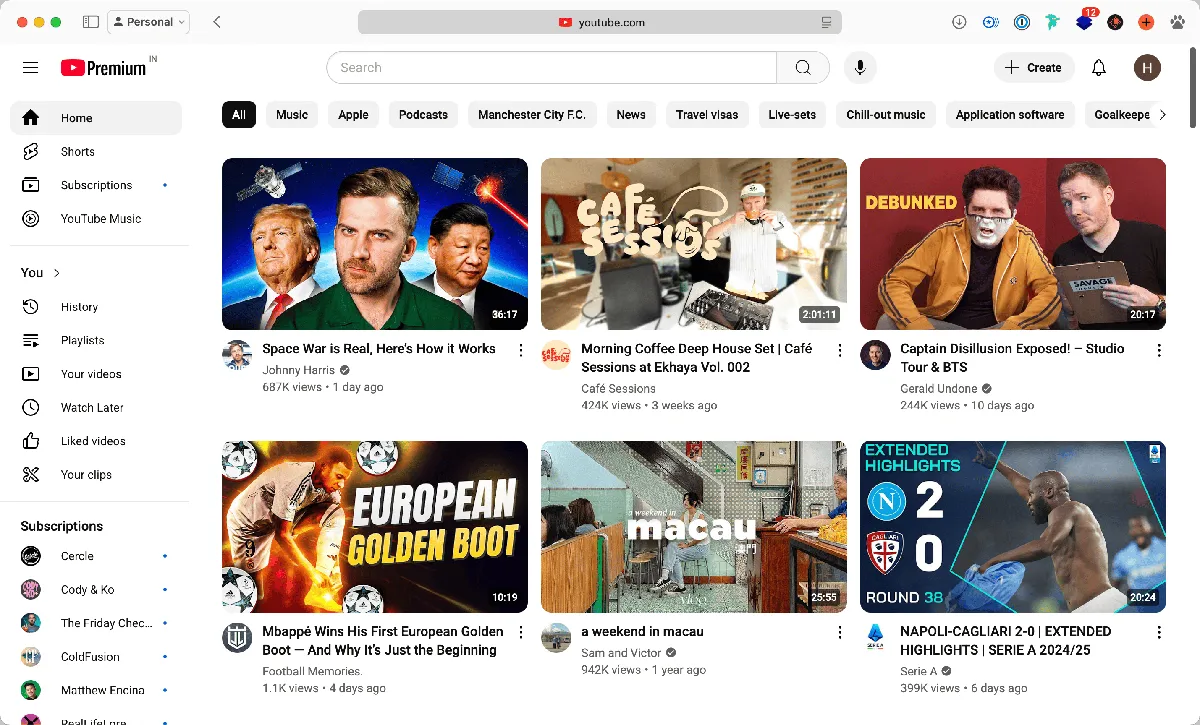Click the page vertical scrollbar
The width and height of the screenshot is (1200, 725).
click(x=1193, y=90)
